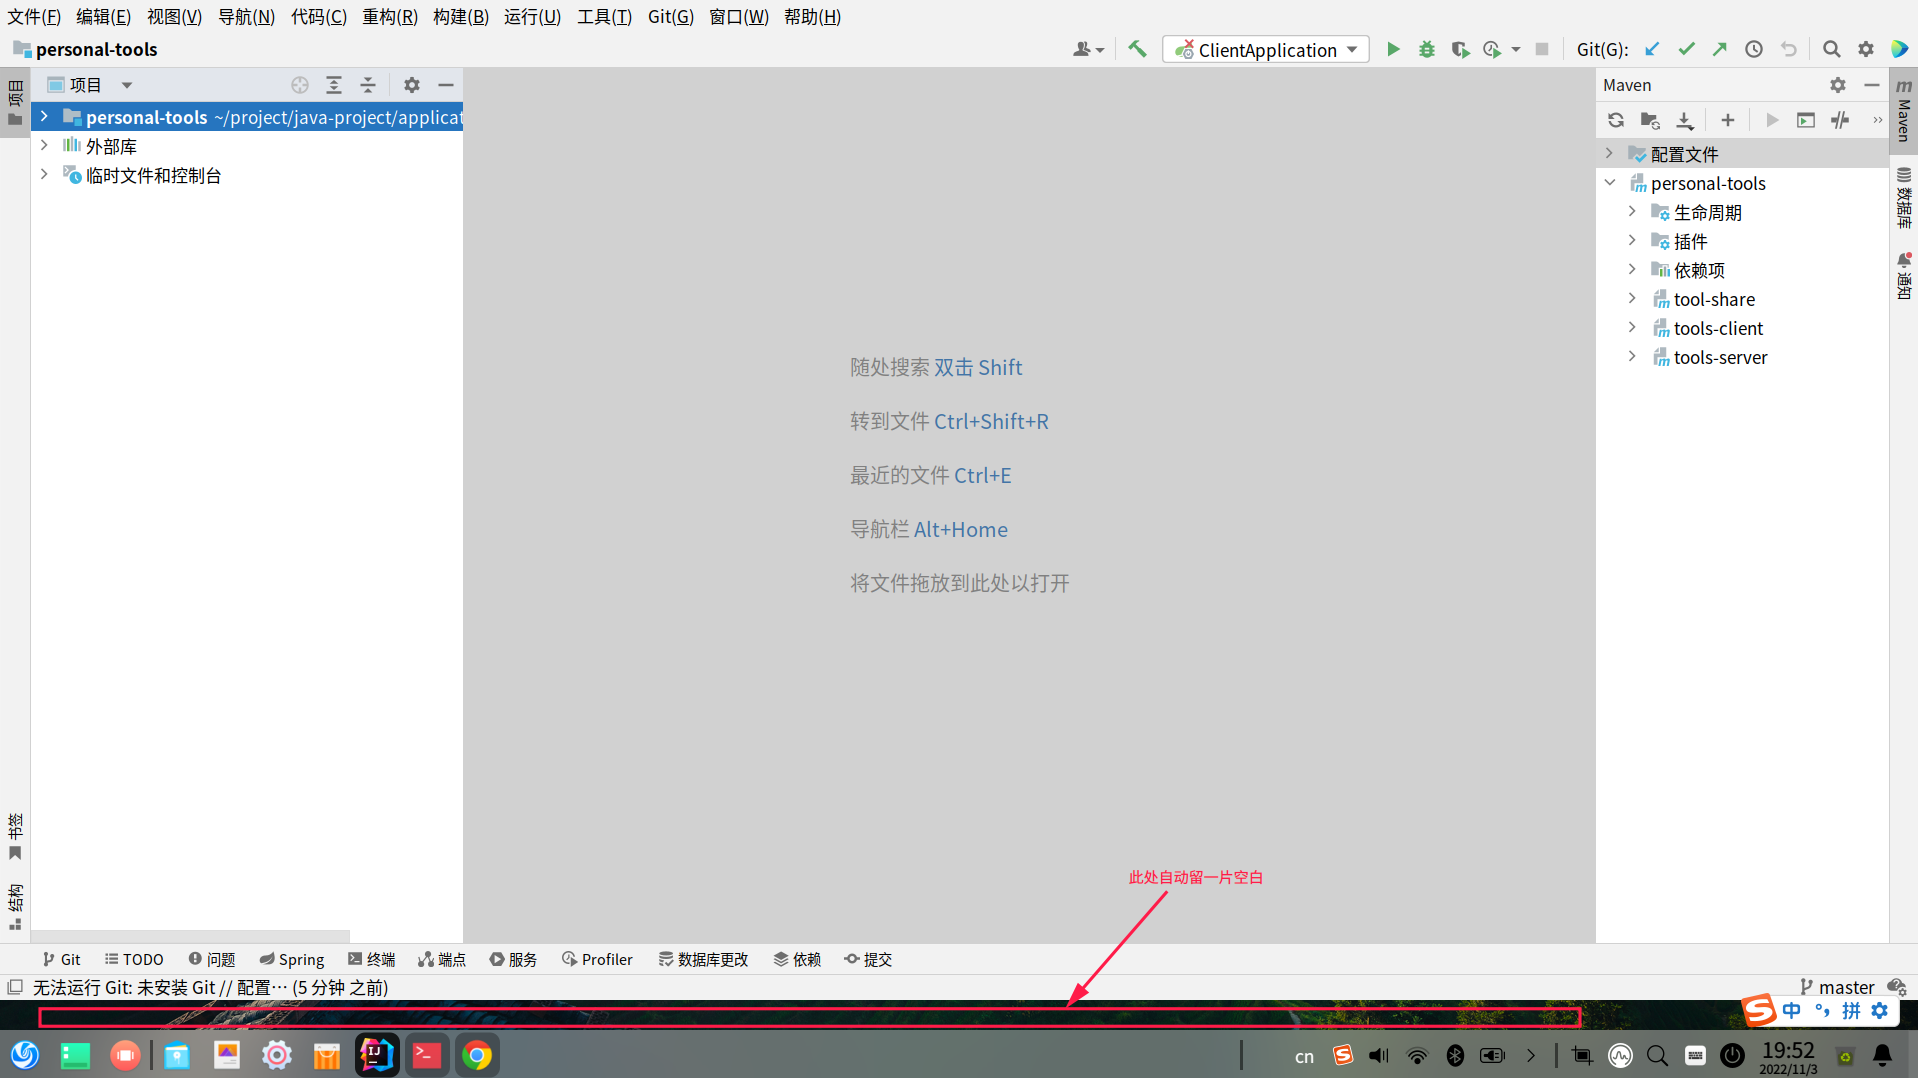Select tools-client module in Maven tree
This screenshot has height=1078, width=1918.
tap(1718, 328)
